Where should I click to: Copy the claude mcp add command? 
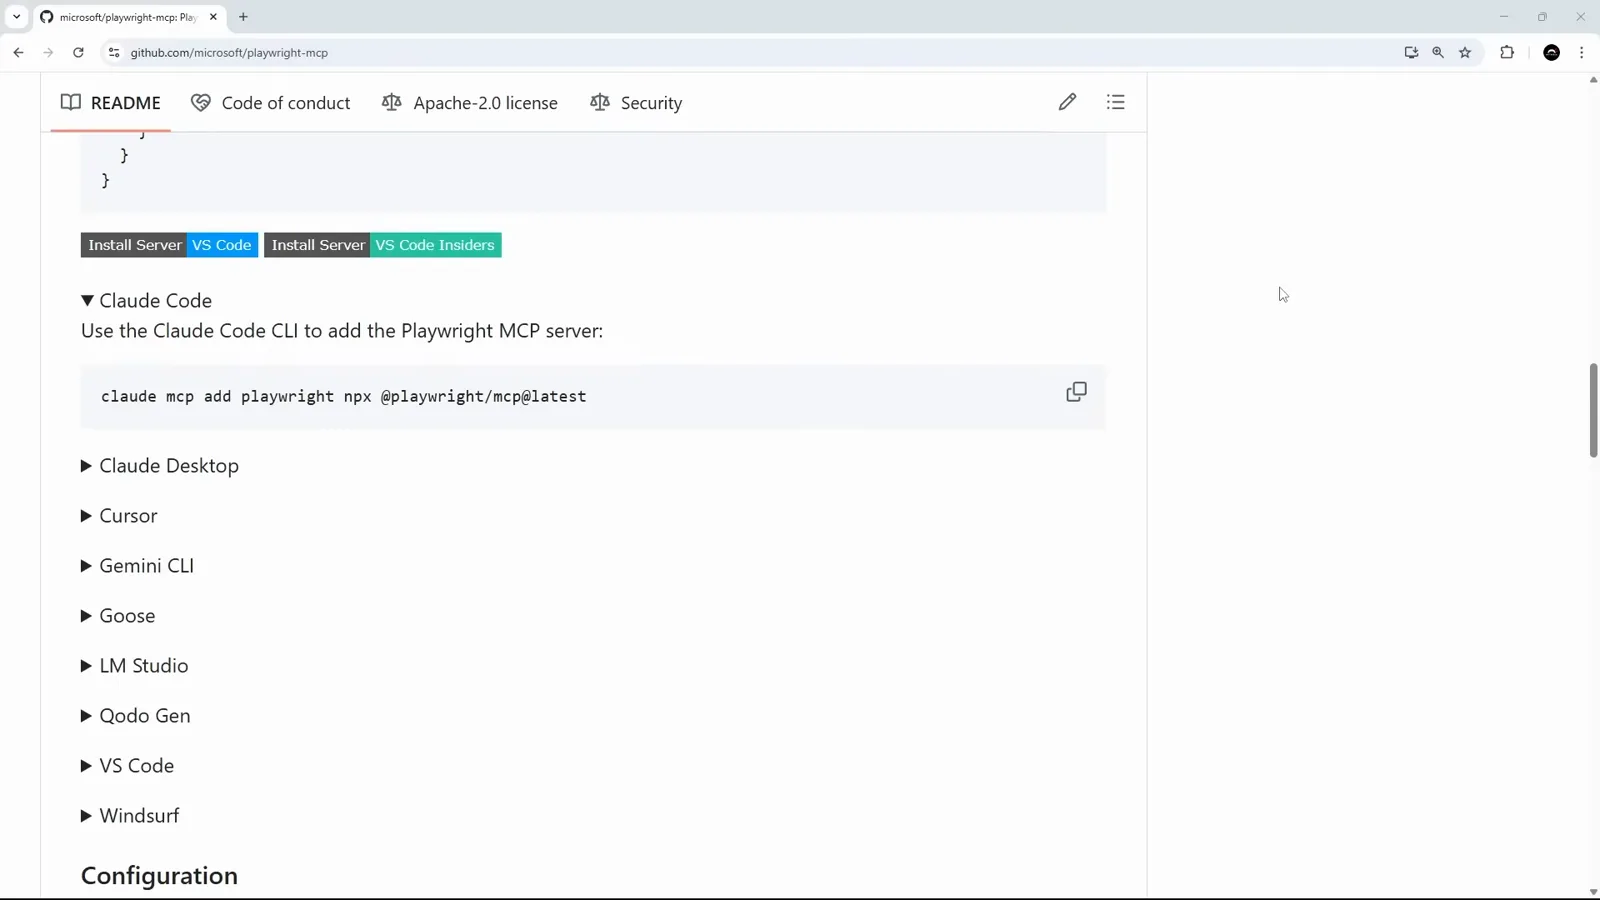(1076, 392)
